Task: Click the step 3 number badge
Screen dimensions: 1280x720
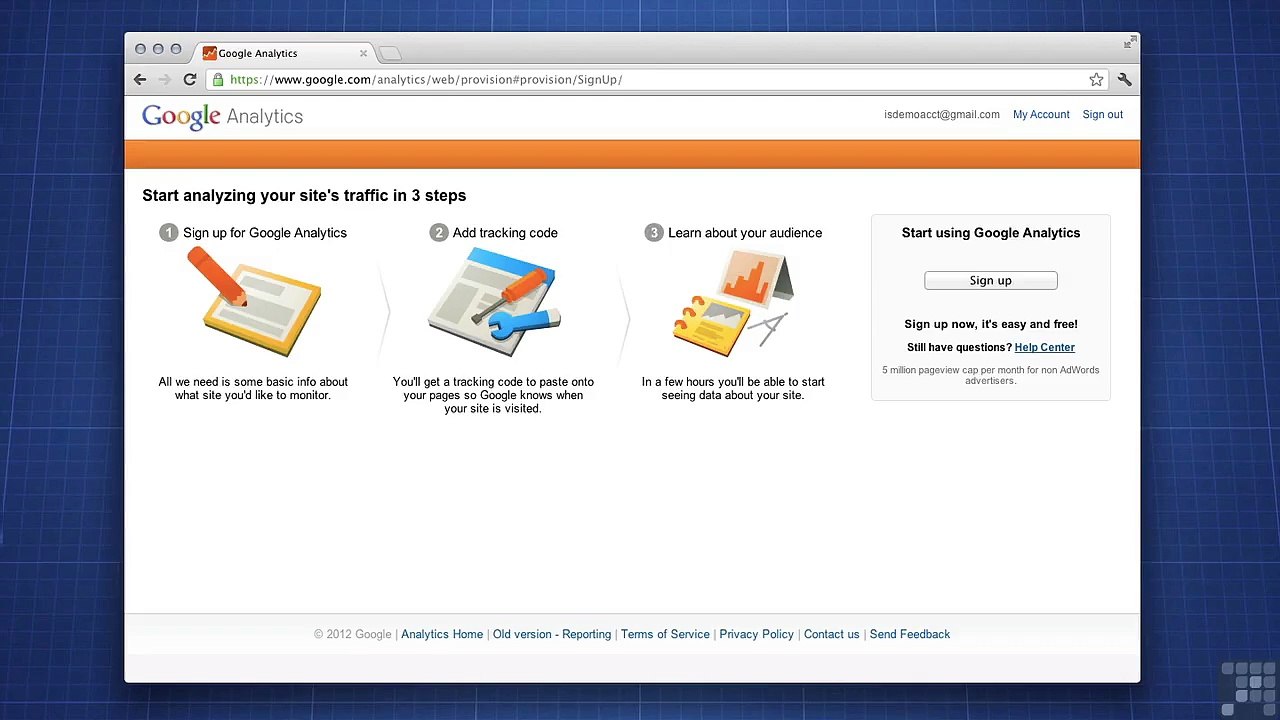Action: coord(654,232)
